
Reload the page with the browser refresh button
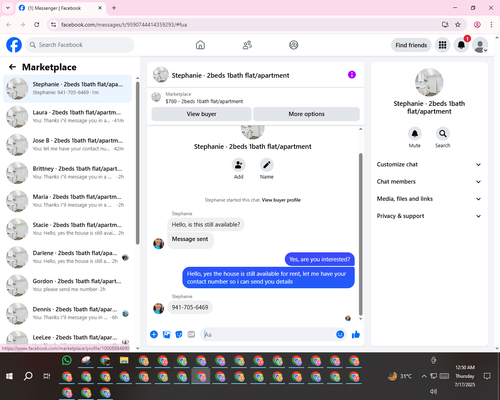(37, 25)
